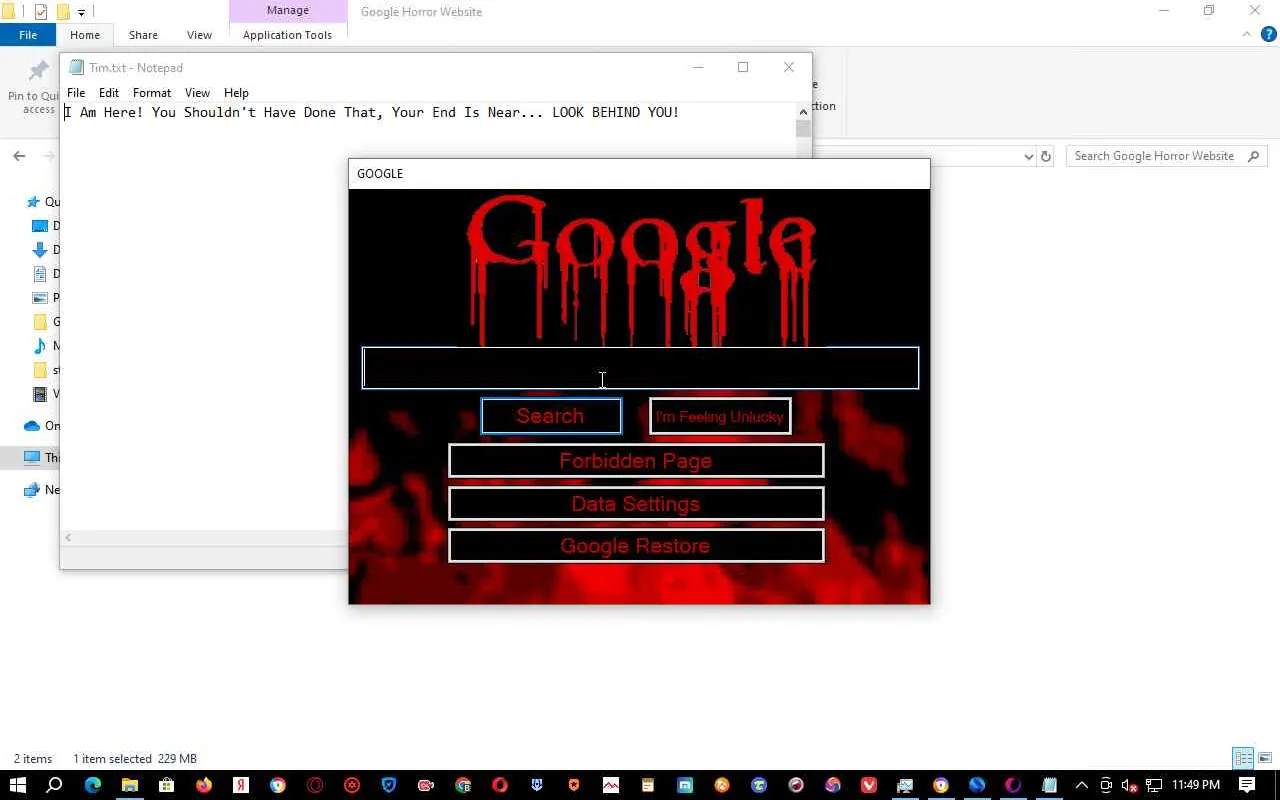The width and height of the screenshot is (1280, 800).
Task: Open the Customize Quick Access Toolbar dropdown
Action: tap(82, 12)
